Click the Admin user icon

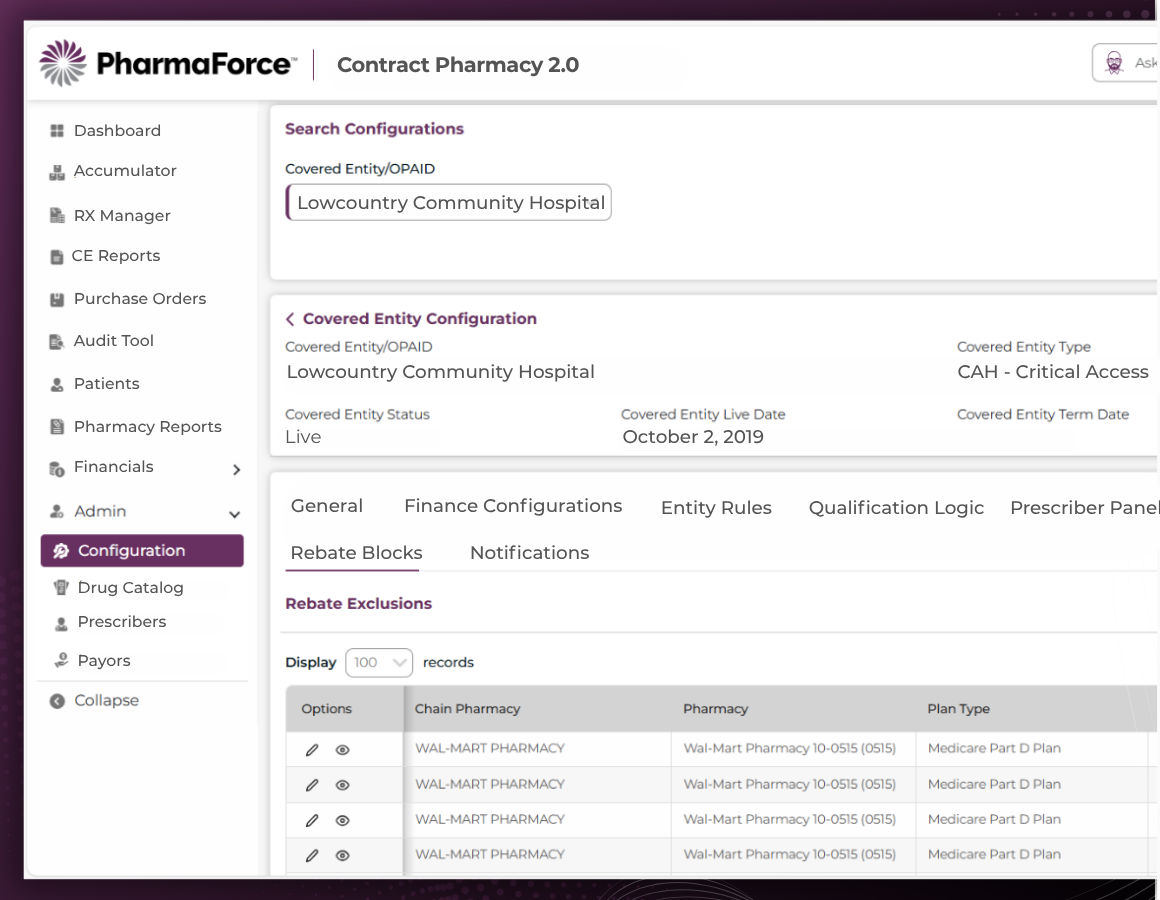click(57, 512)
